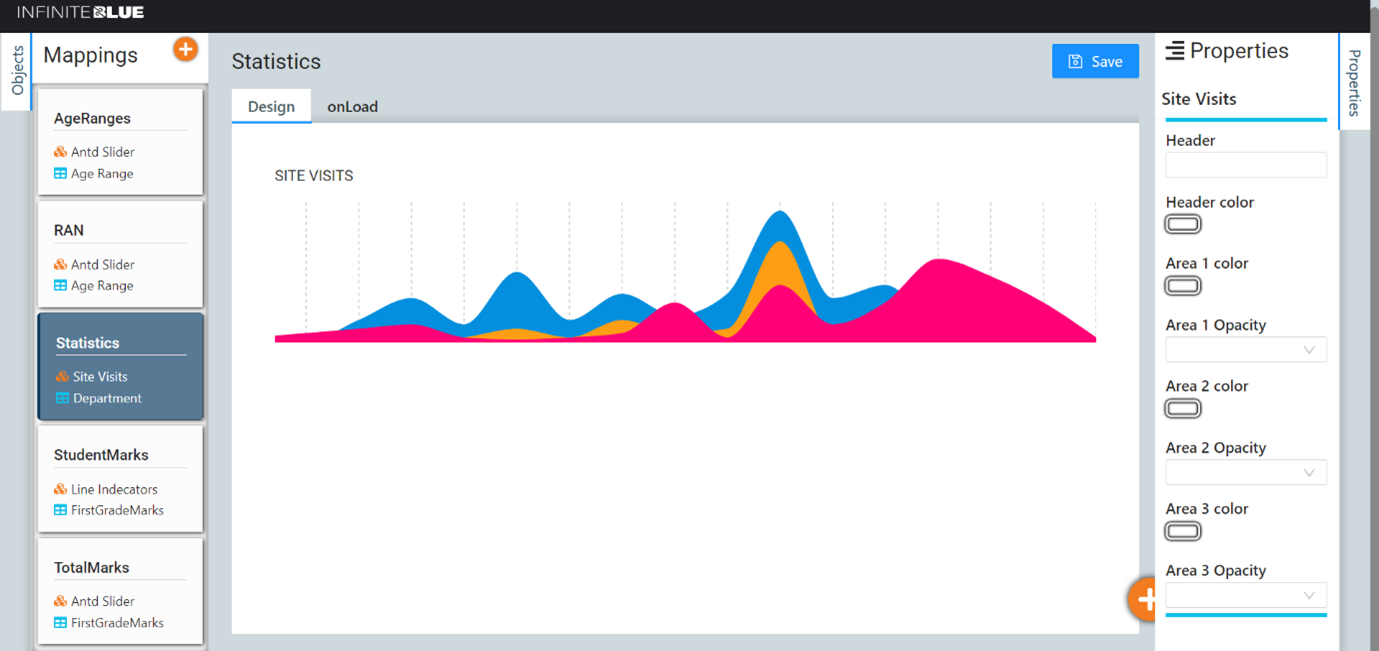
Task: Click the Header text input field
Action: click(x=1246, y=165)
